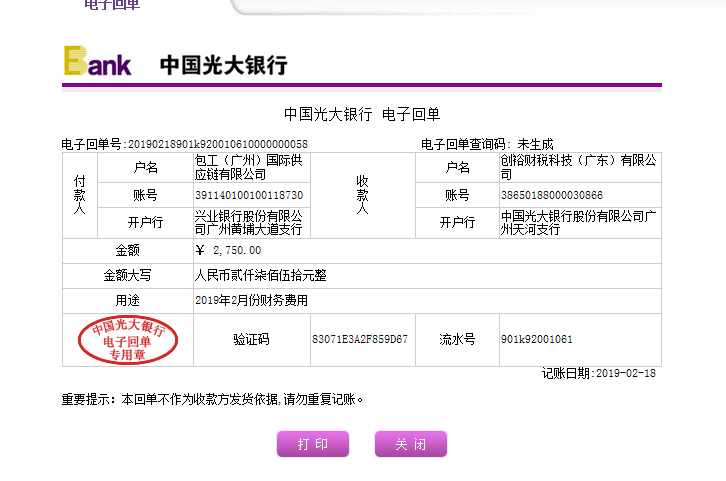This screenshot has height=481, width=726.
Task: Click the 关闭 close button
Action: click(411, 444)
